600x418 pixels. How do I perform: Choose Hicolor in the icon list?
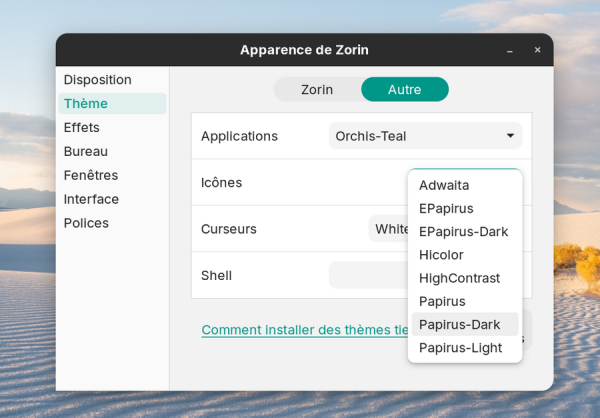click(441, 255)
